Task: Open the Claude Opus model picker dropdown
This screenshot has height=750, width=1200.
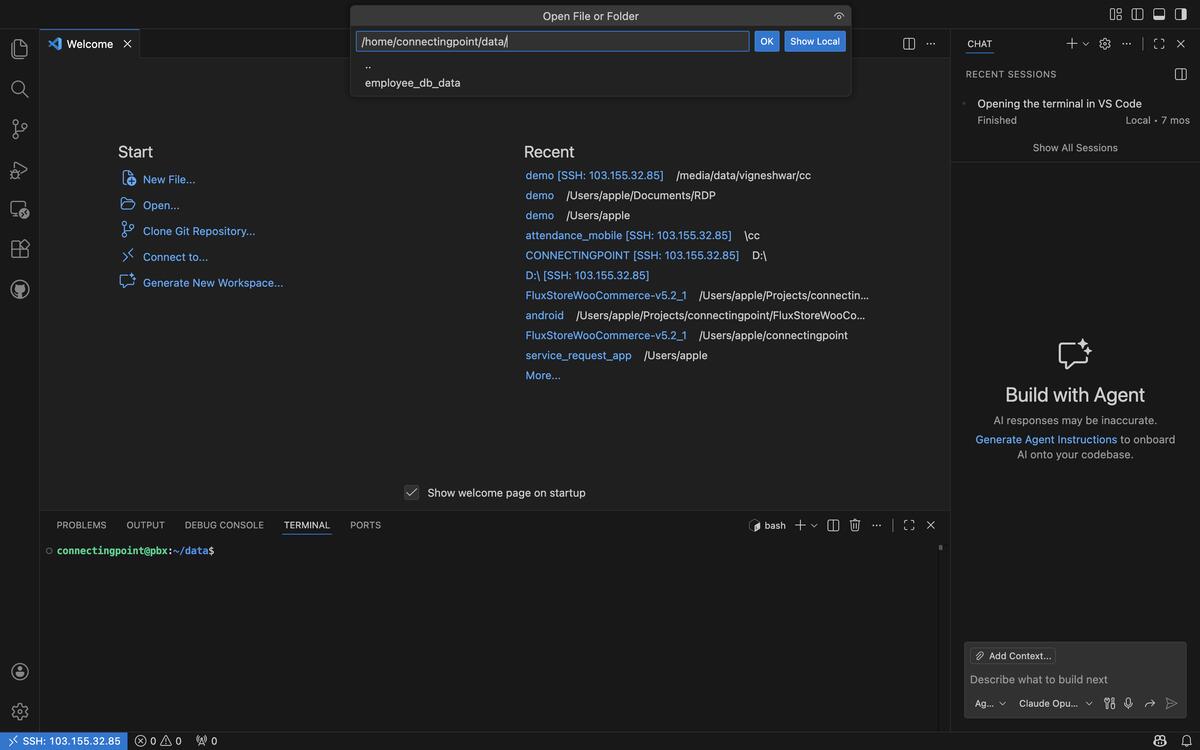Action: coord(1055,703)
